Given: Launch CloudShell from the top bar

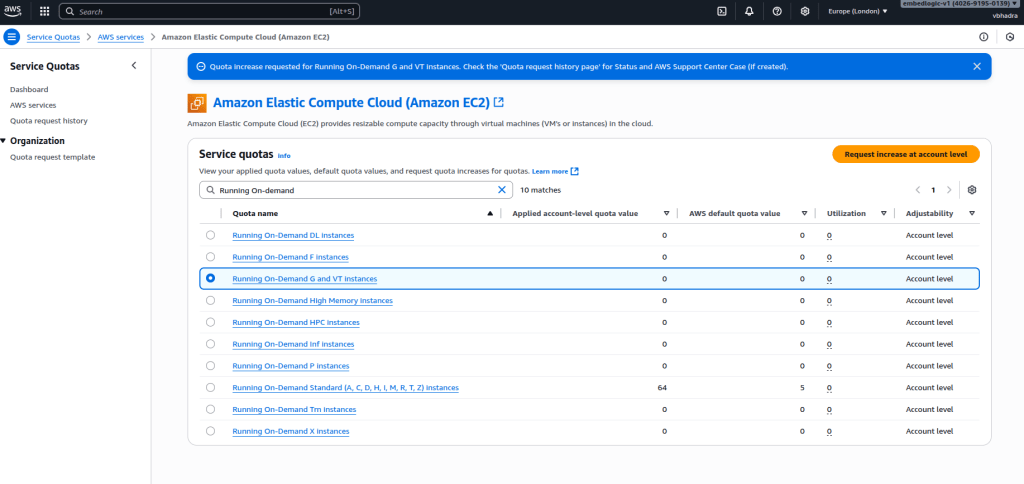Looking at the screenshot, I should (721, 11).
